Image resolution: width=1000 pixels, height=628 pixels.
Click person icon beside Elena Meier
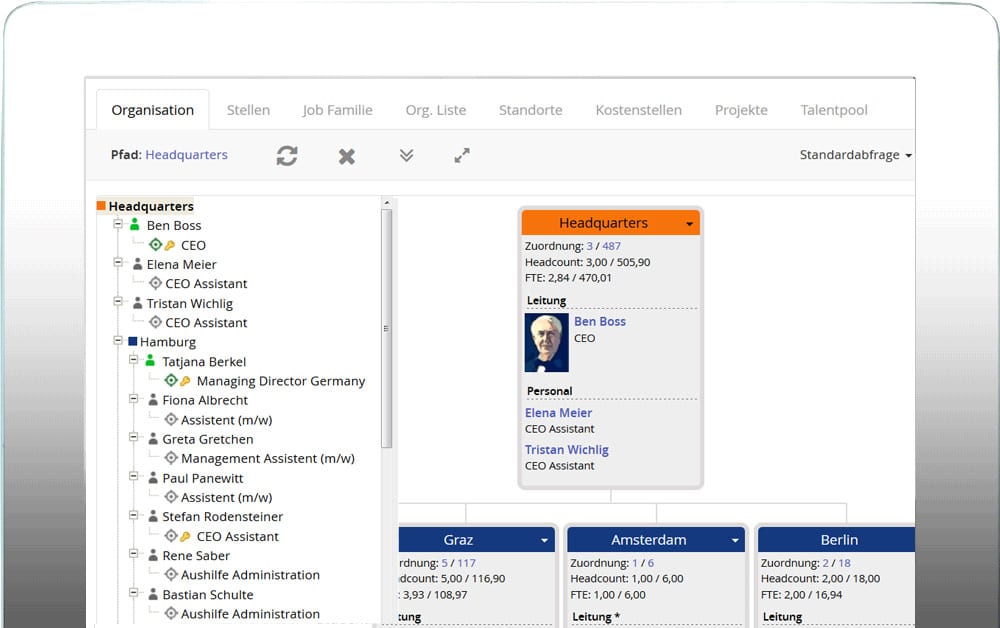[x=137, y=263]
